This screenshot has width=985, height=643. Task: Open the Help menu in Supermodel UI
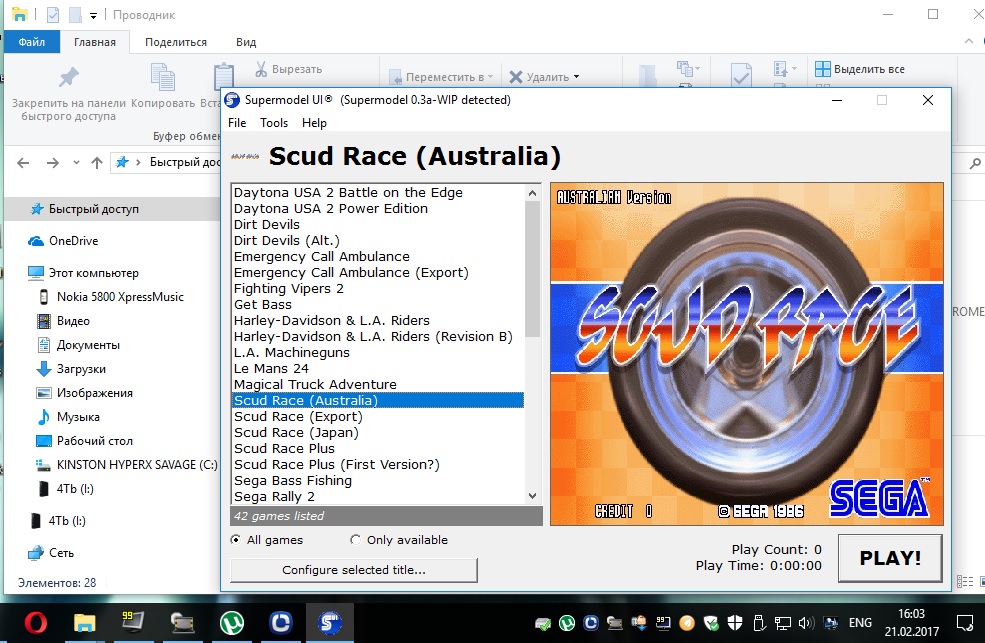[x=314, y=122]
